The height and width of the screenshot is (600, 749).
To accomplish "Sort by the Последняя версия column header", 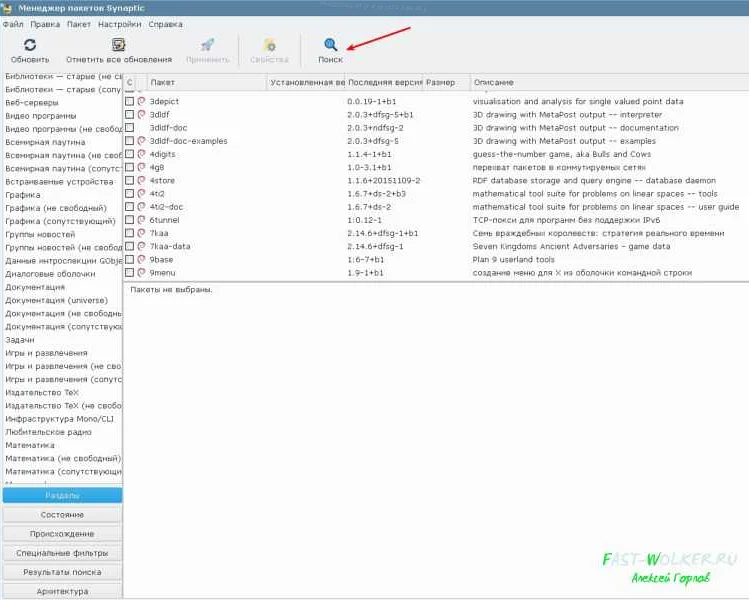I will click(x=384, y=83).
